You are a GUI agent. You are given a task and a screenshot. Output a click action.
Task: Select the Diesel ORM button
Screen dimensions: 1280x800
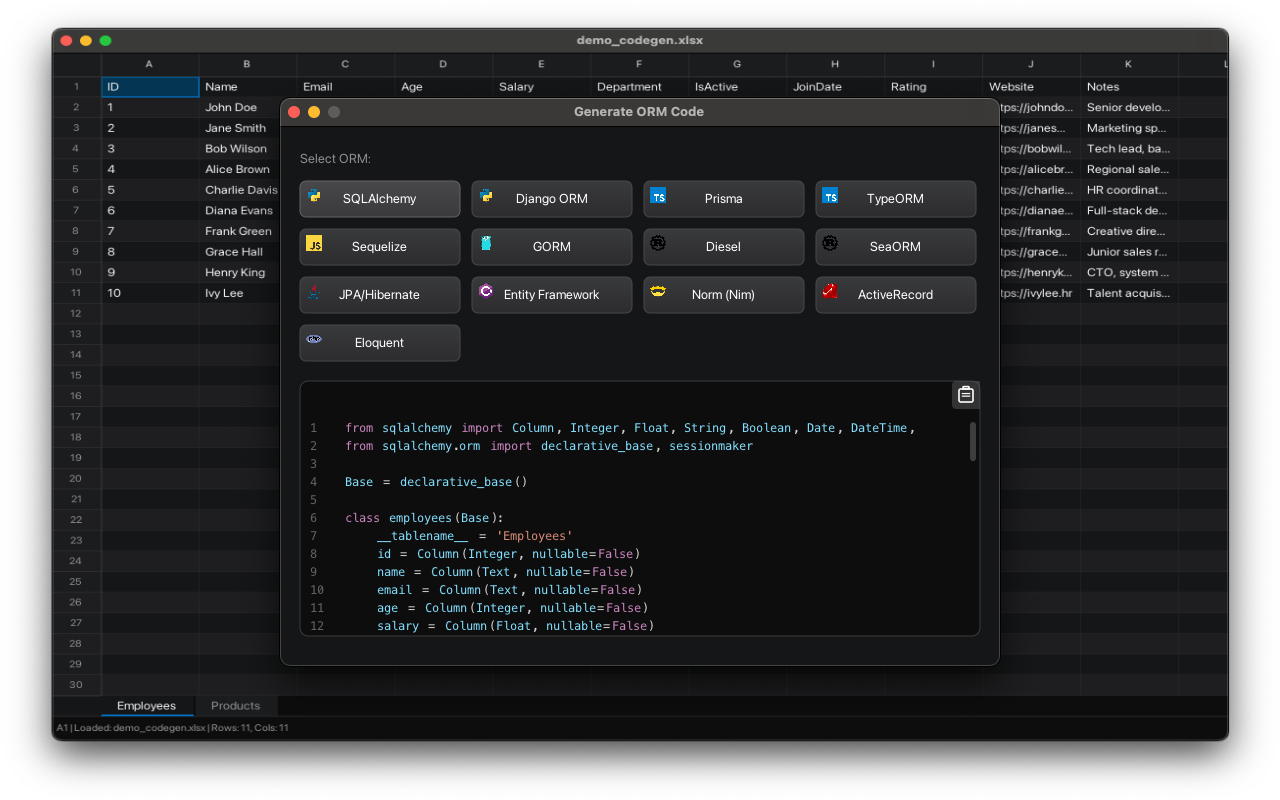tap(724, 247)
